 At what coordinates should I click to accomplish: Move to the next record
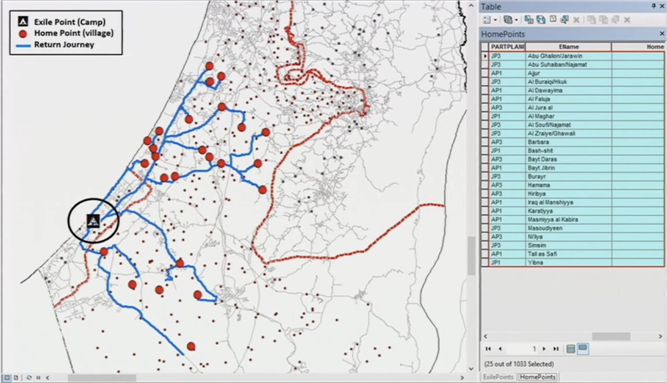tap(544, 349)
